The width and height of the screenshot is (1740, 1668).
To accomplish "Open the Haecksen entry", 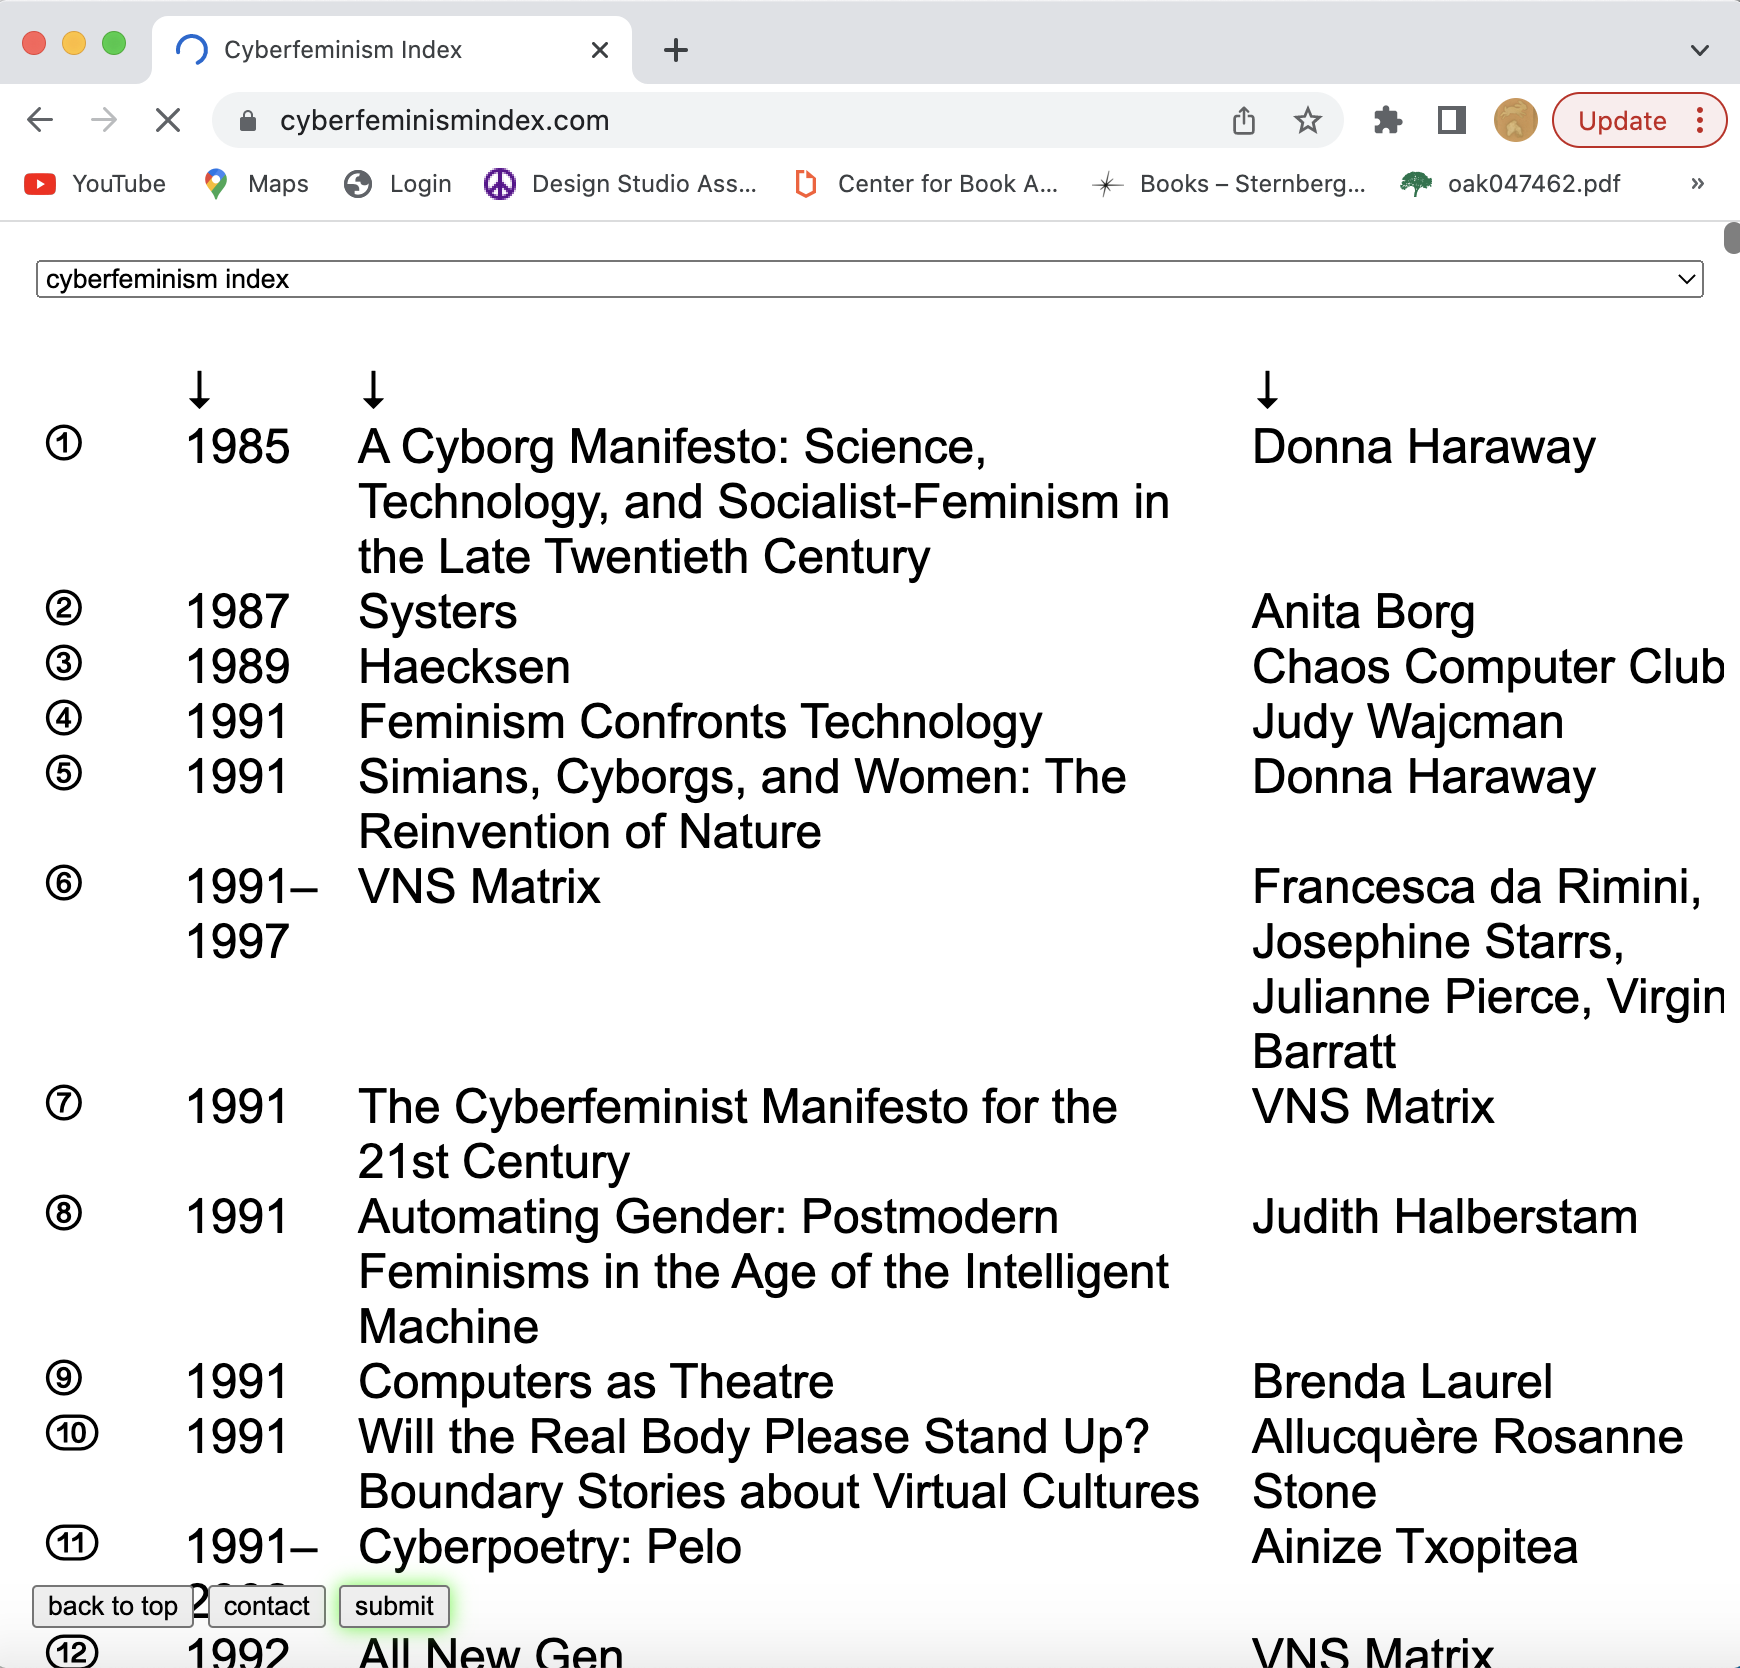I will [x=465, y=667].
